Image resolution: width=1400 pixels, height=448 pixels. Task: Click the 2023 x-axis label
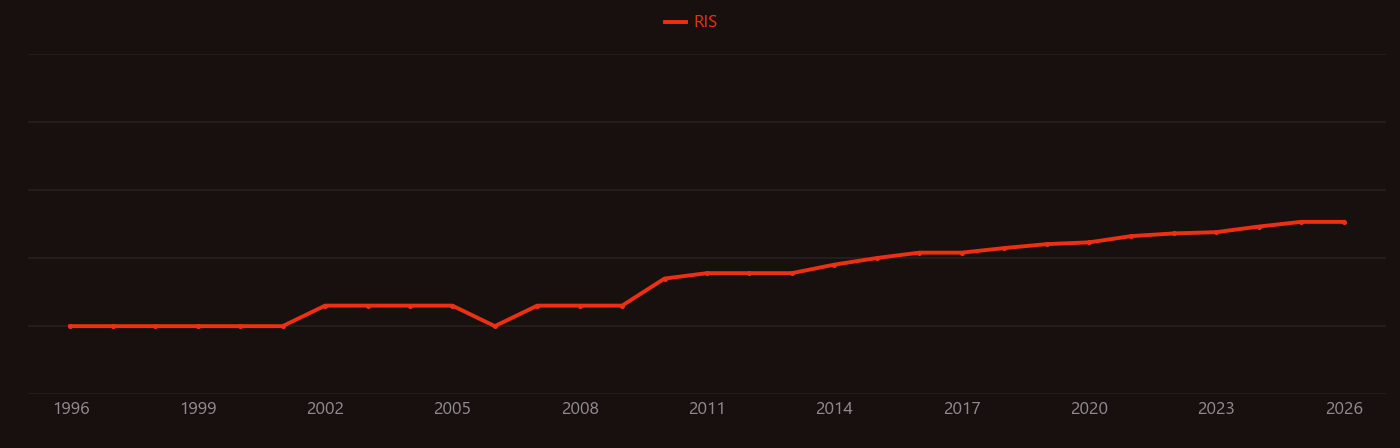(1216, 409)
